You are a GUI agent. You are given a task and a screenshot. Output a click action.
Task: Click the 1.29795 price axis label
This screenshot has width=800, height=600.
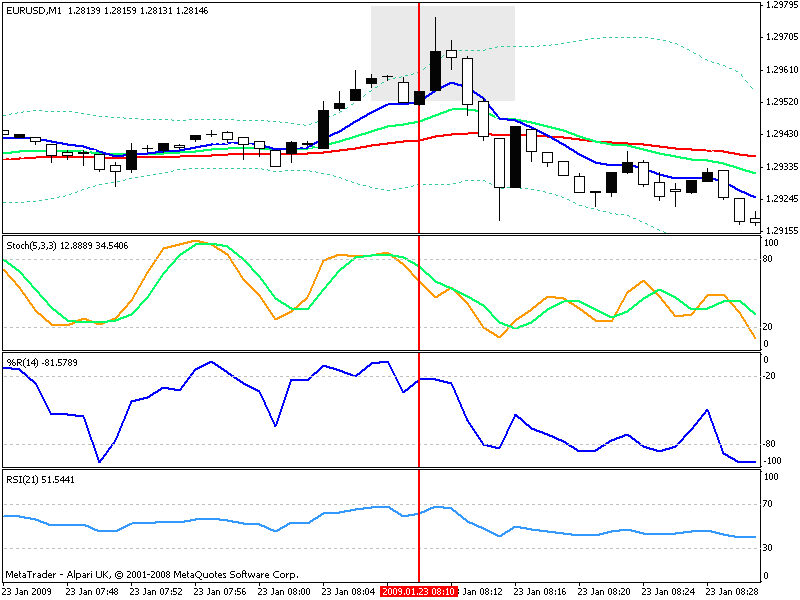[x=780, y=5]
